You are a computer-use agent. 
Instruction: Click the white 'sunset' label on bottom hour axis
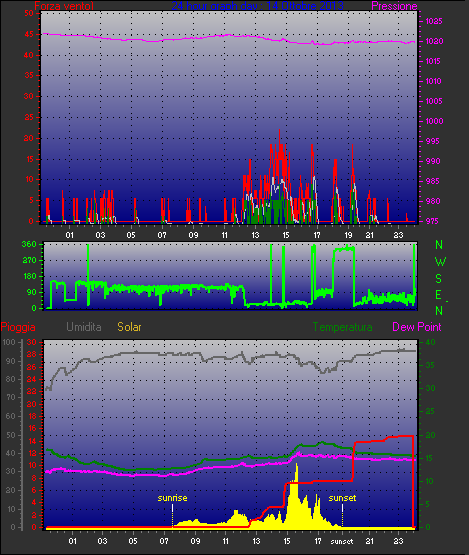342,541
